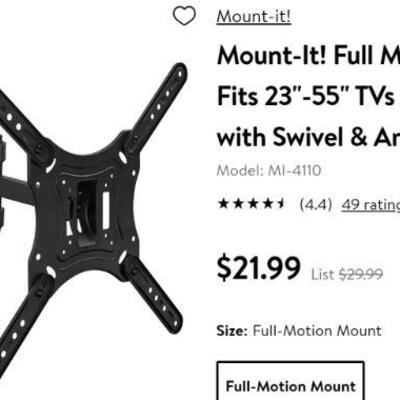Click the 'Size: Full-Motion Mount' label

click(299, 331)
